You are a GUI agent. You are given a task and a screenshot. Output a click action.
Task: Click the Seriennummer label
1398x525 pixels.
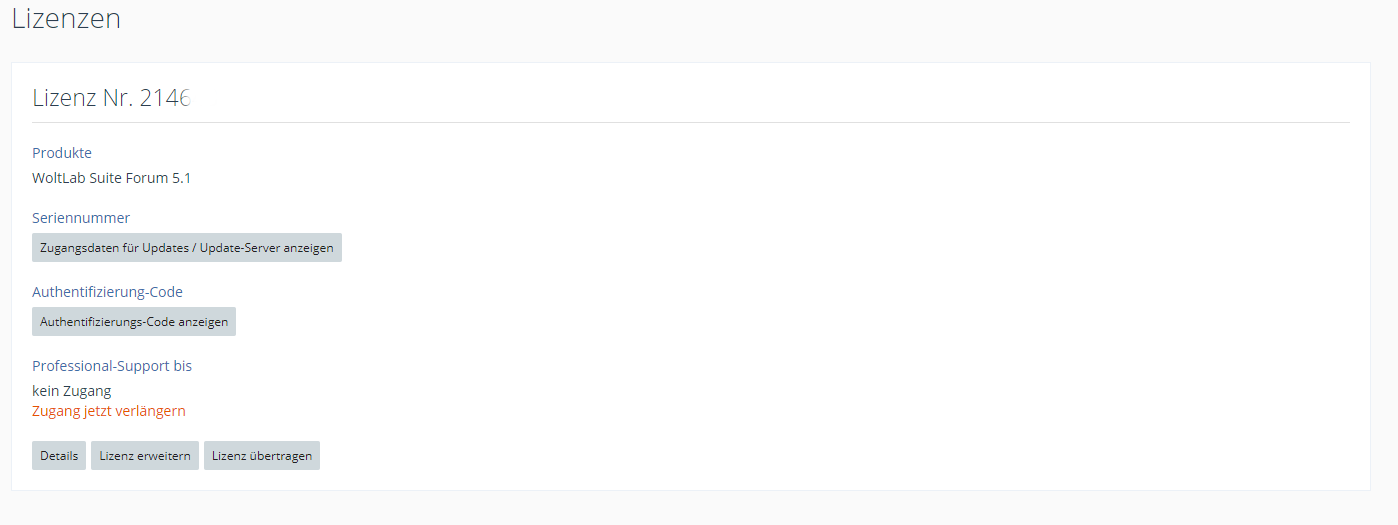[81, 218]
